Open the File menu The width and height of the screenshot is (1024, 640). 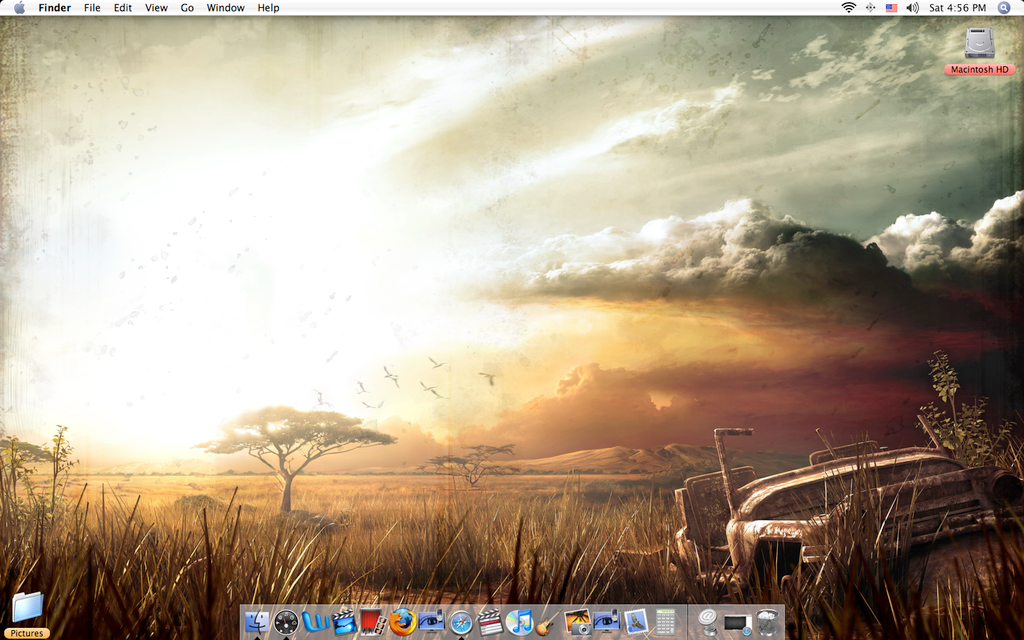[x=92, y=8]
